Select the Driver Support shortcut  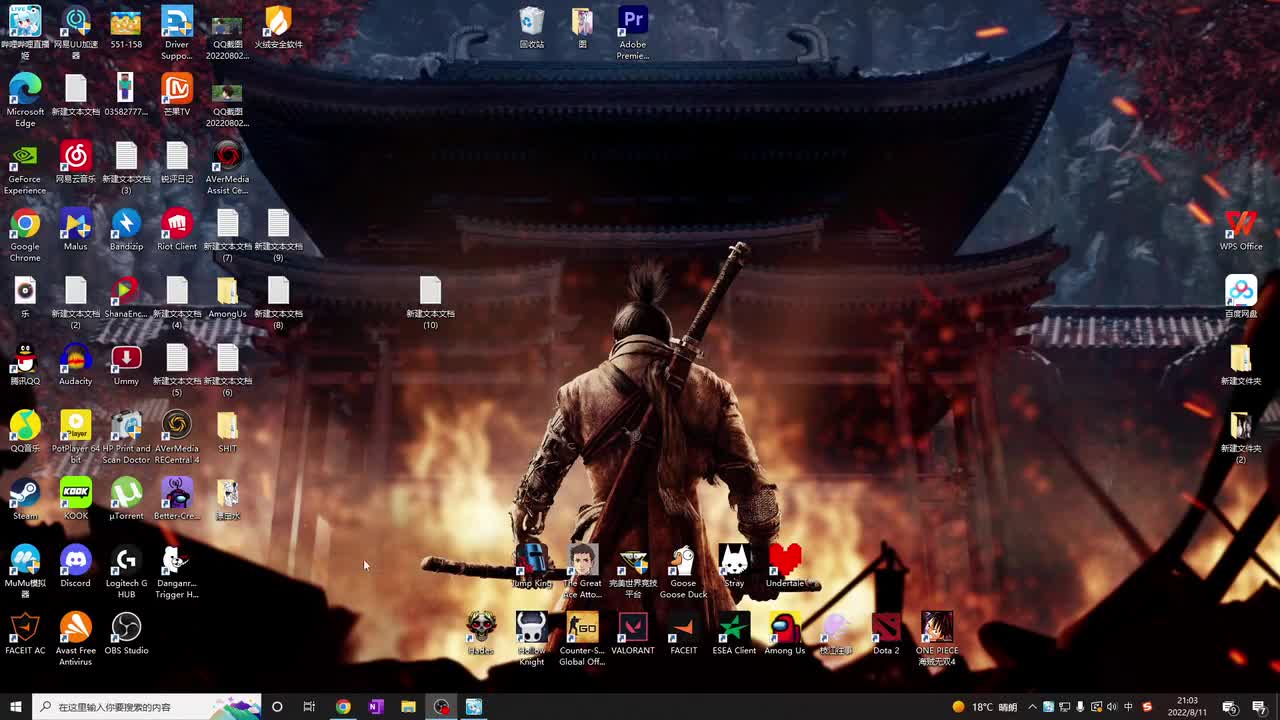click(177, 32)
